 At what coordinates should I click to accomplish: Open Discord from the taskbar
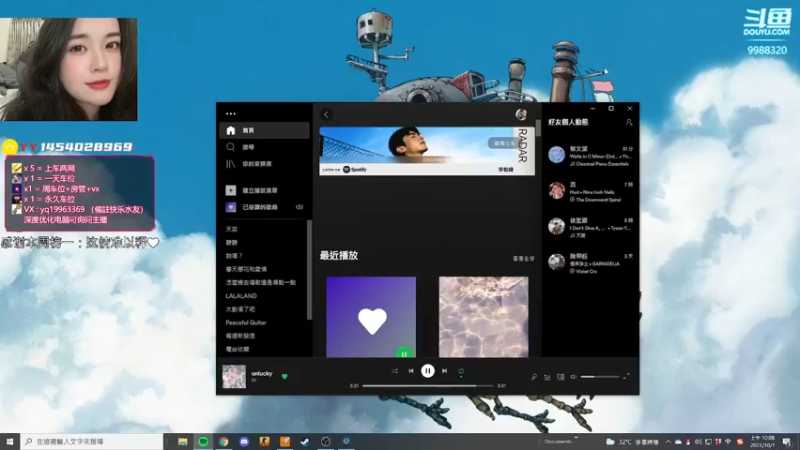coord(244,441)
